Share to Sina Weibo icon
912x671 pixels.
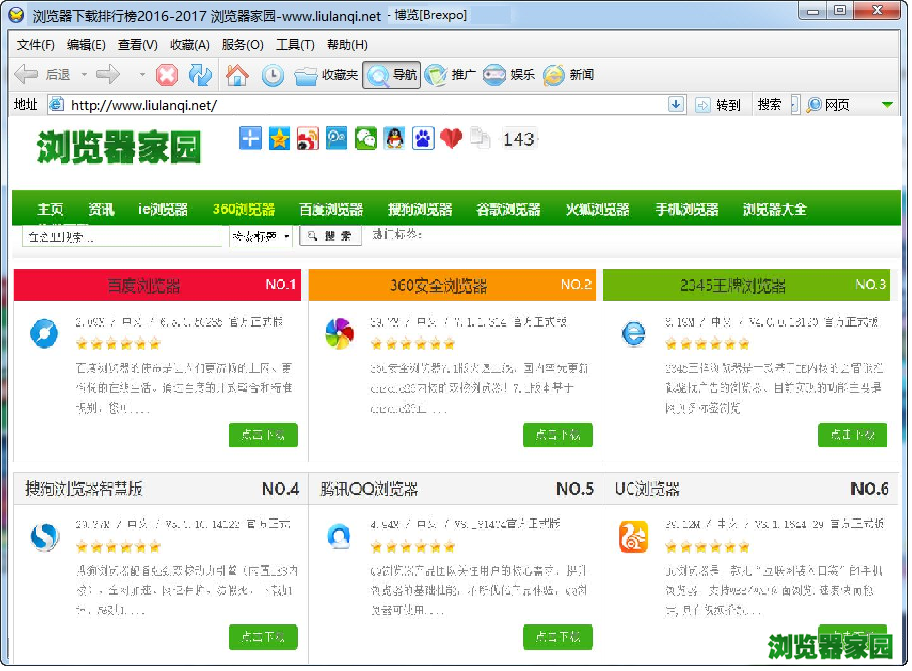[x=308, y=139]
